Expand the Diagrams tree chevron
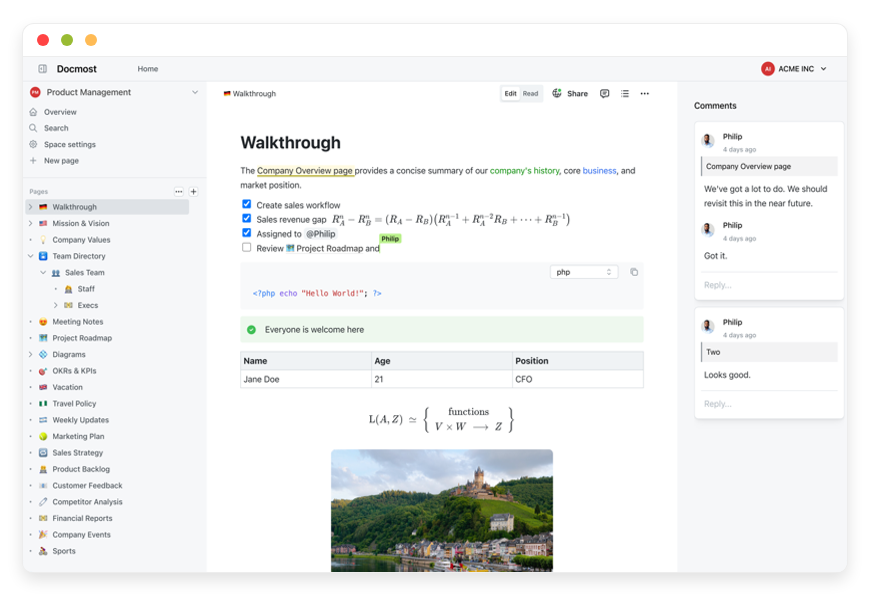The height and width of the screenshot is (595, 870). pos(31,354)
